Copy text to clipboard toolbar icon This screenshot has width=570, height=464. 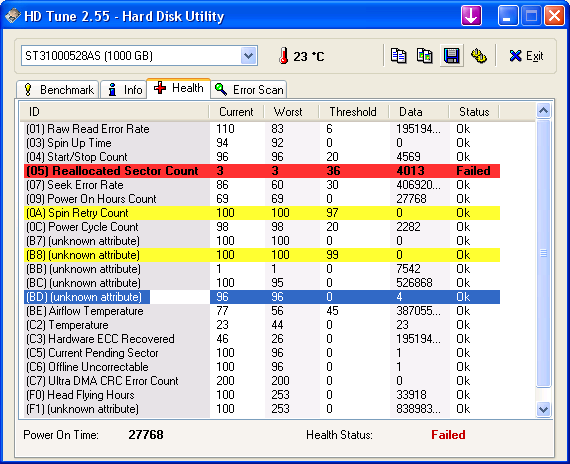[398, 56]
